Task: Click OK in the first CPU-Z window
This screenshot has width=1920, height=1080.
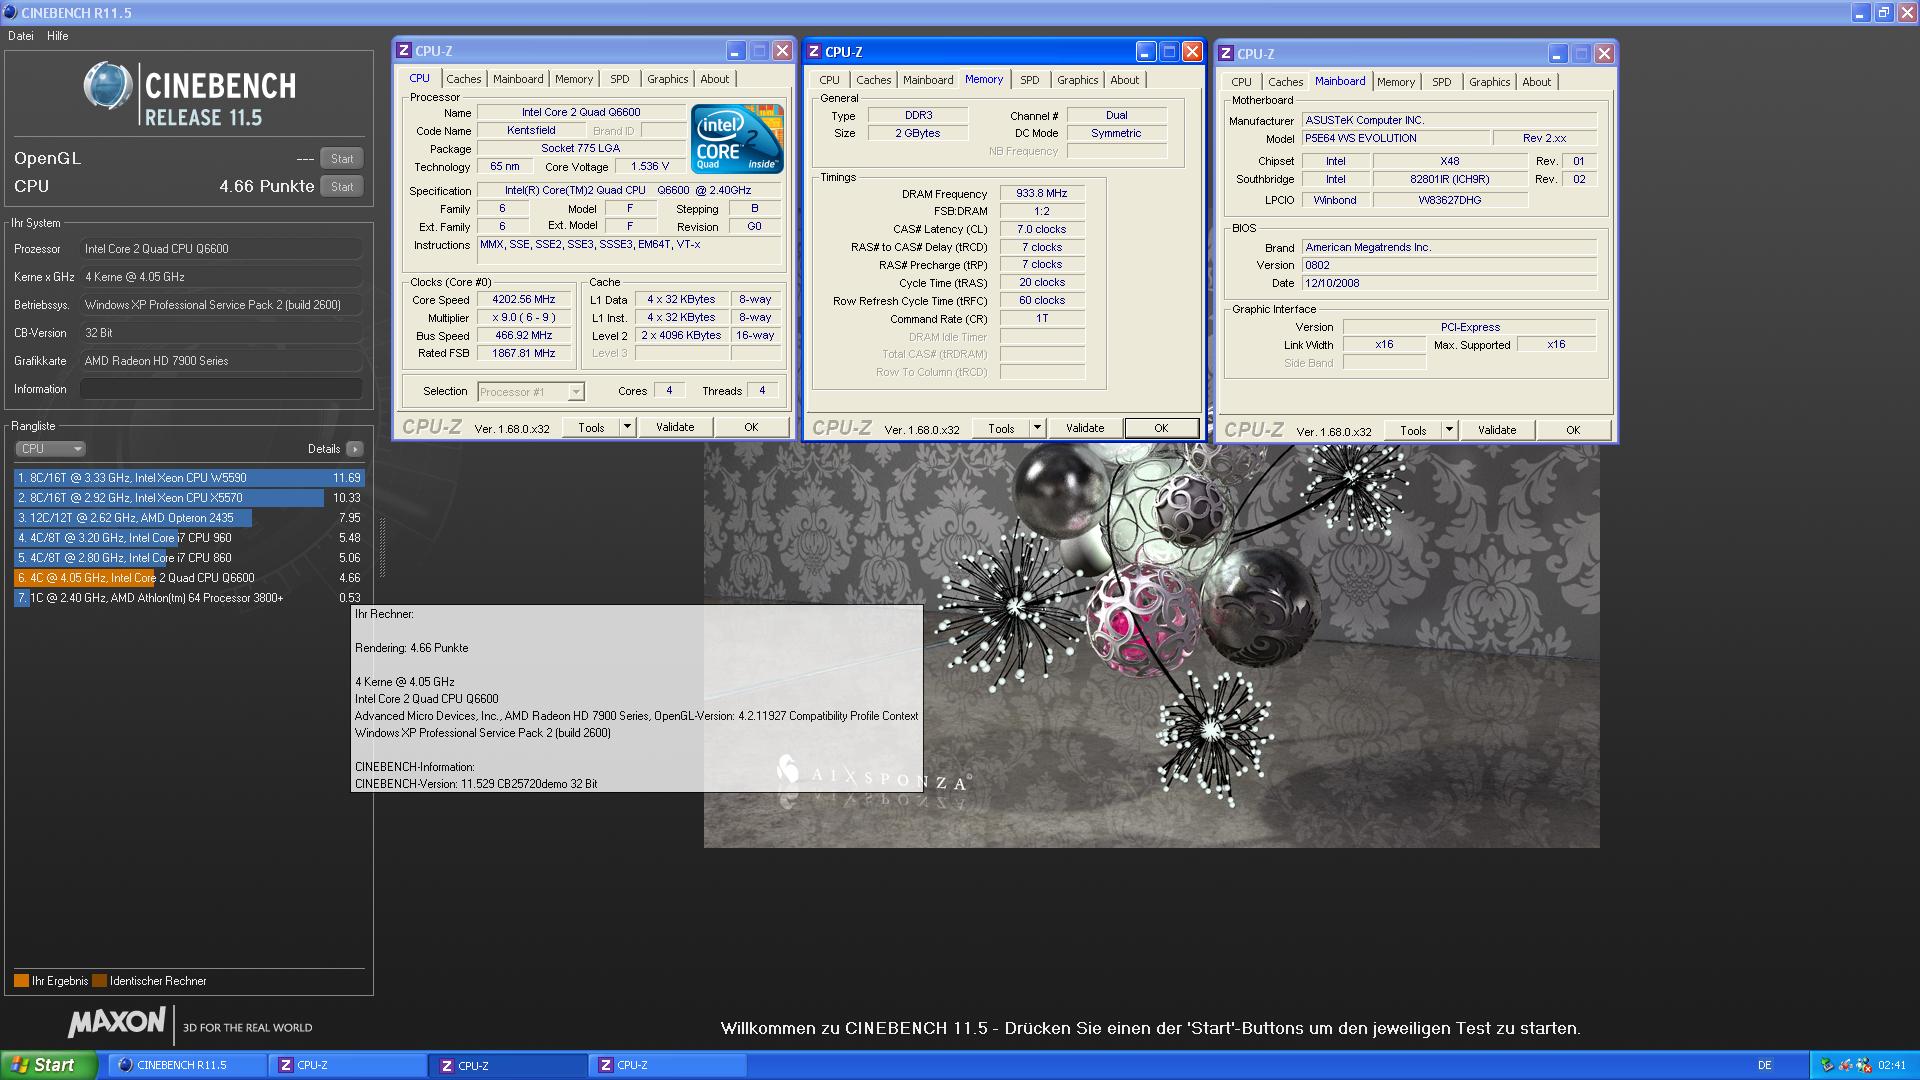Action: click(x=751, y=427)
